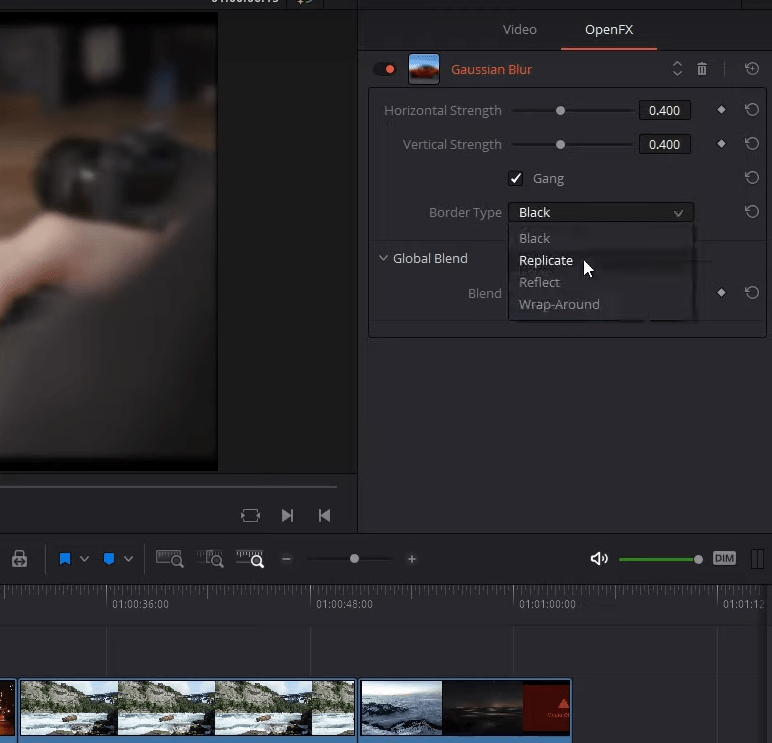Select the ocean waves clip in timeline

pyautogui.click(x=466, y=709)
